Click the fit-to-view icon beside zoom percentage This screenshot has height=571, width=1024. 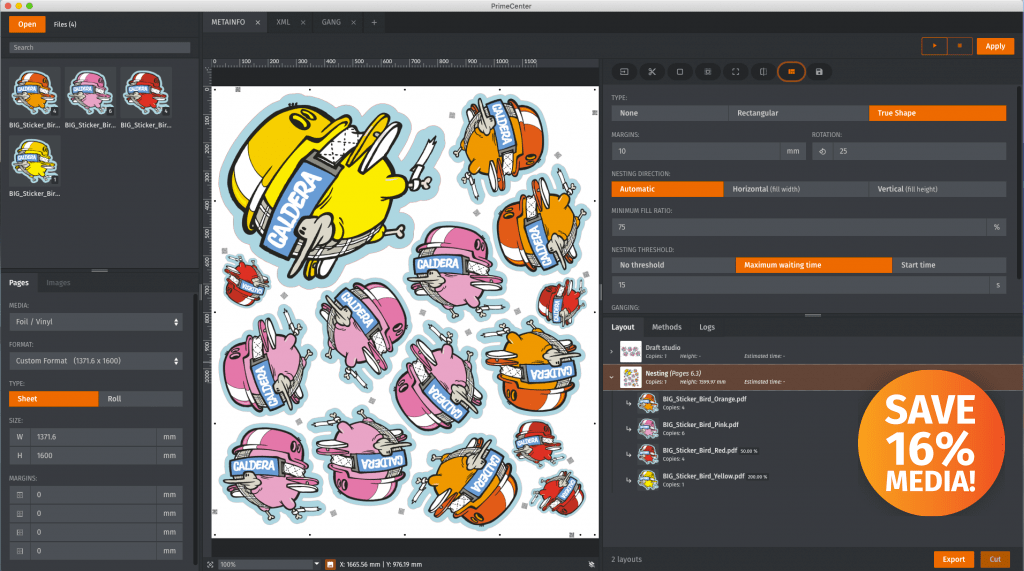click(x=210, y=564)
